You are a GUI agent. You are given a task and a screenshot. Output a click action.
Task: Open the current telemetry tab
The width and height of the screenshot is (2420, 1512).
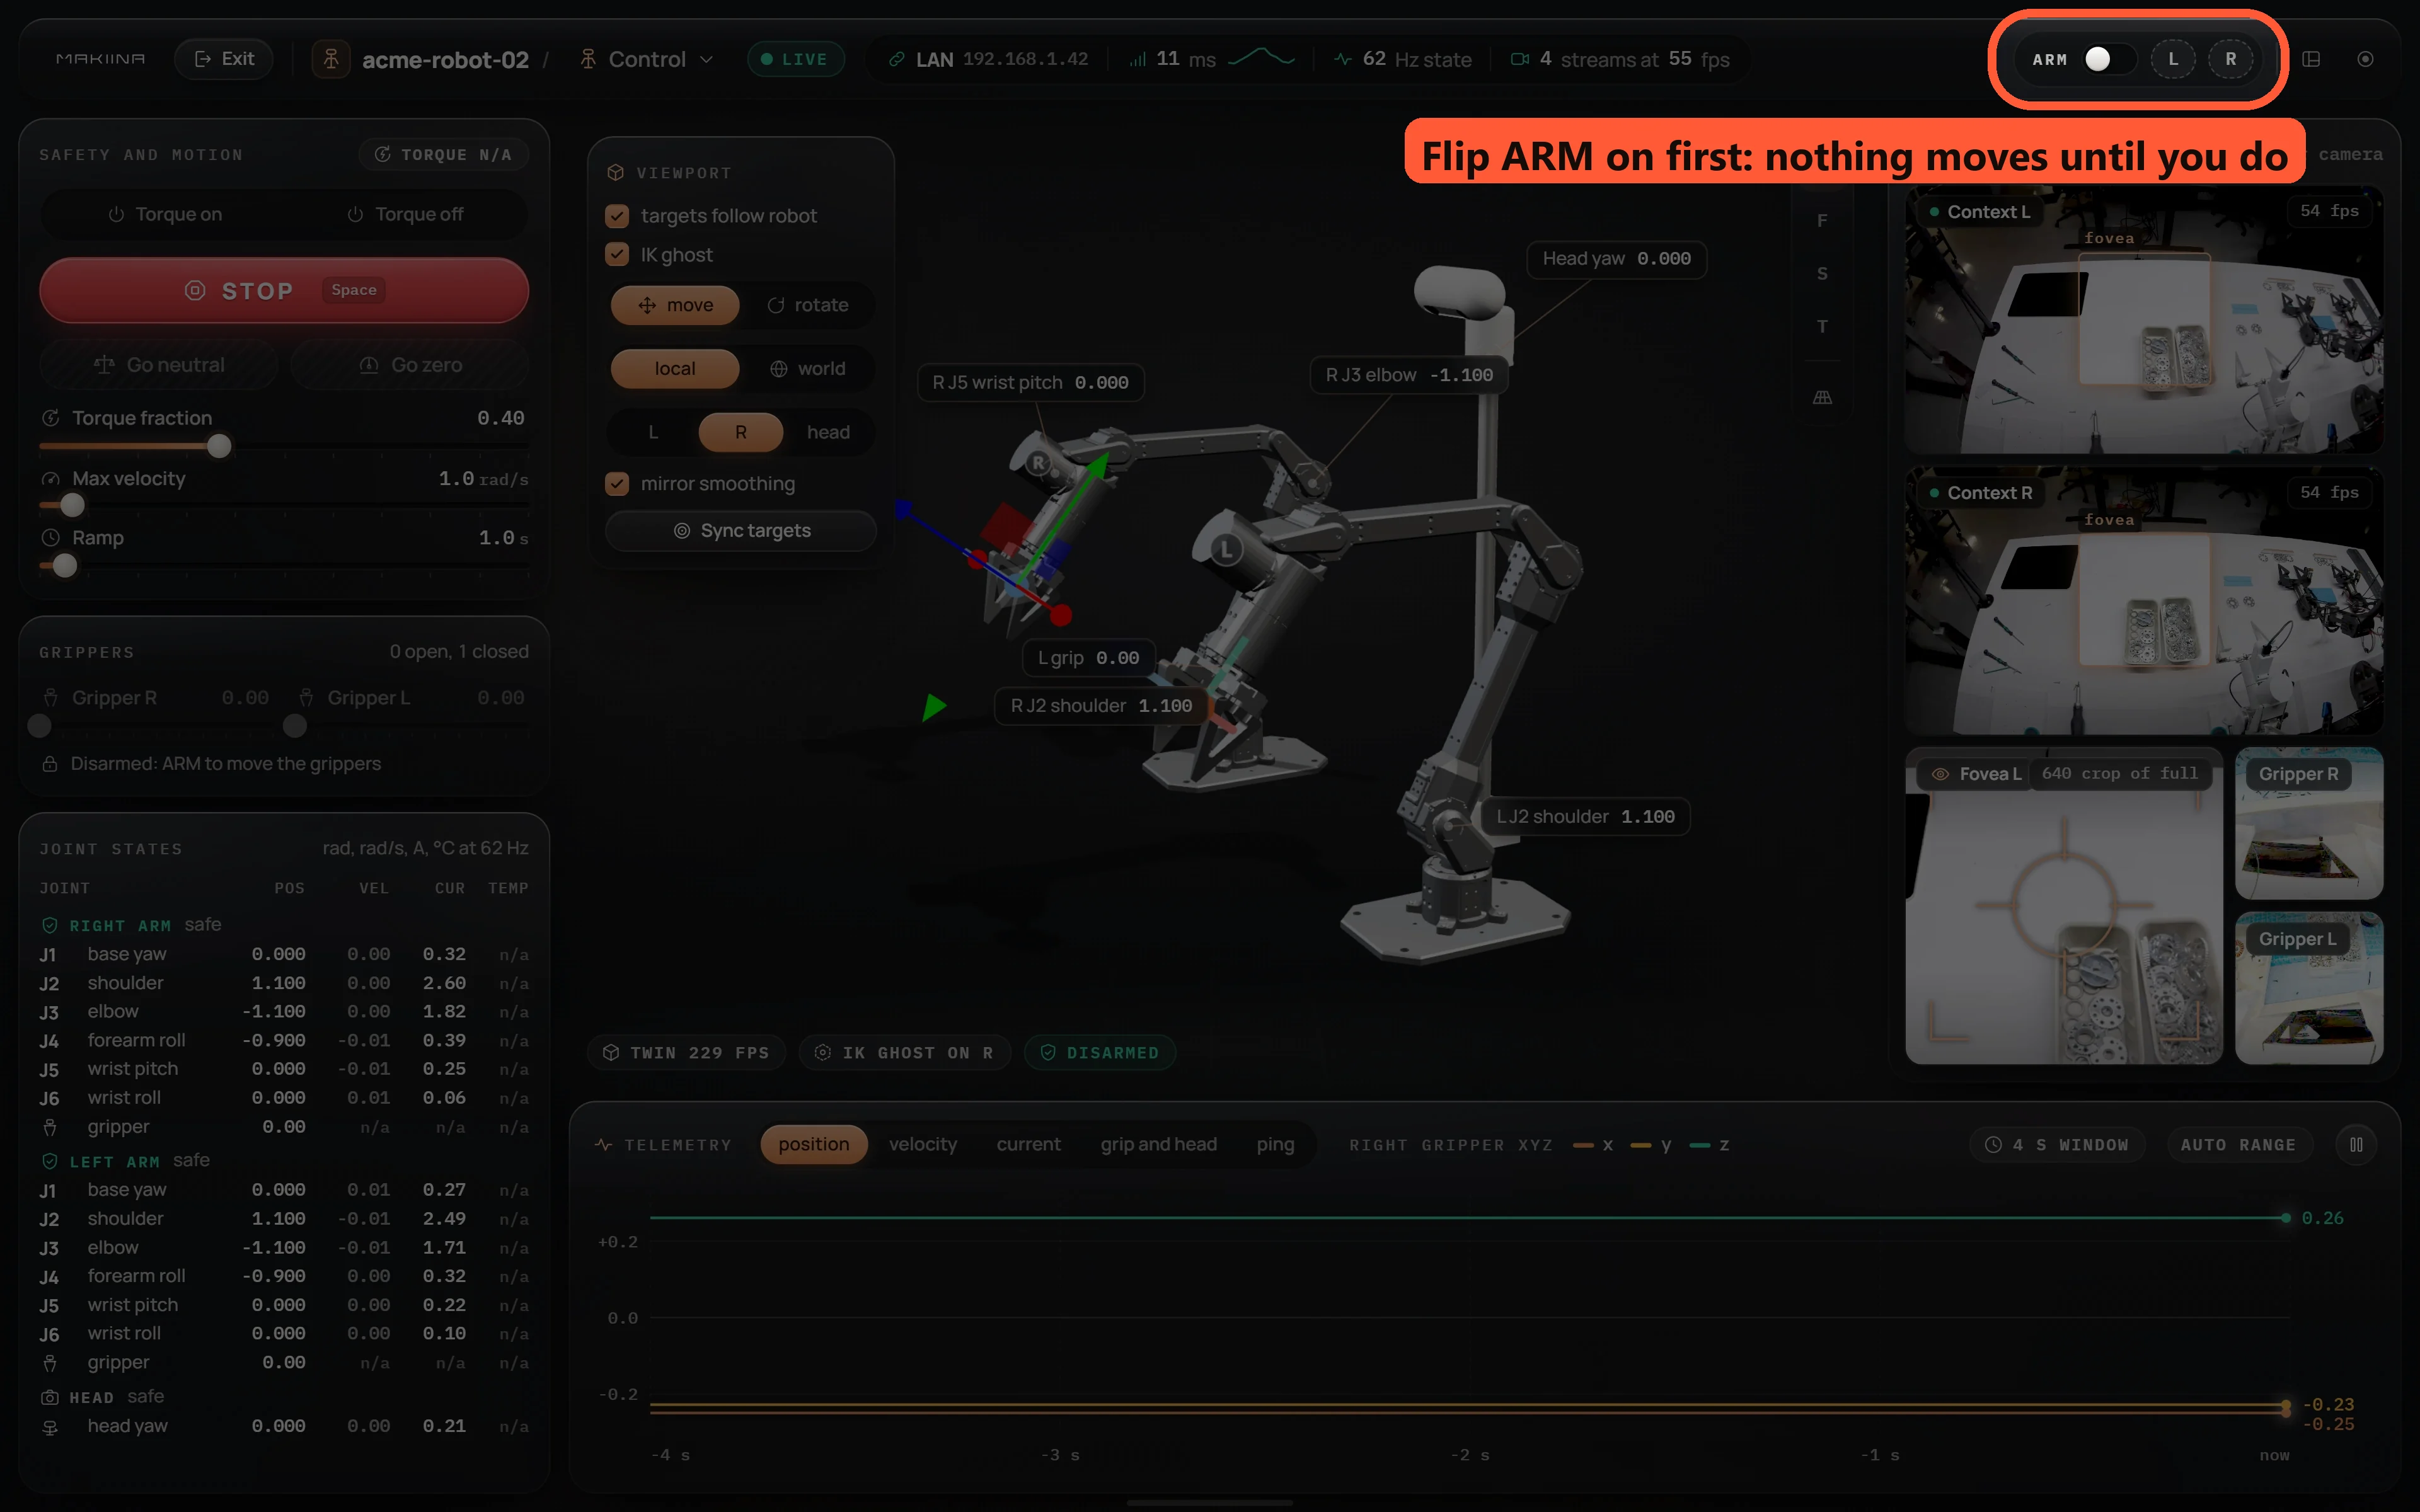[x=1028, y=1144]
